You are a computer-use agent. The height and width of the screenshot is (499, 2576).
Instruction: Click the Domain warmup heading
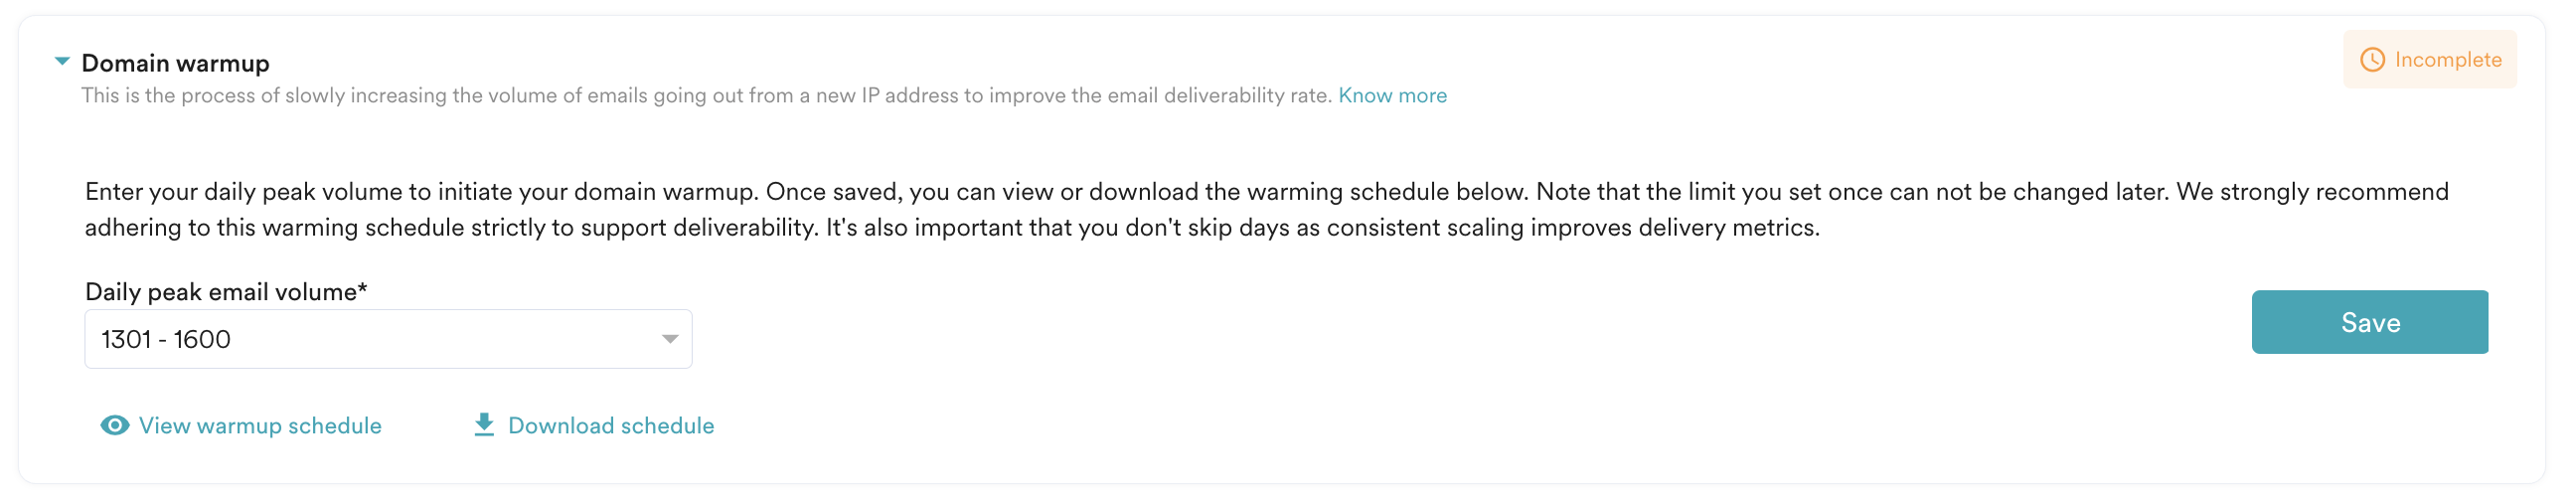(175, 63)
